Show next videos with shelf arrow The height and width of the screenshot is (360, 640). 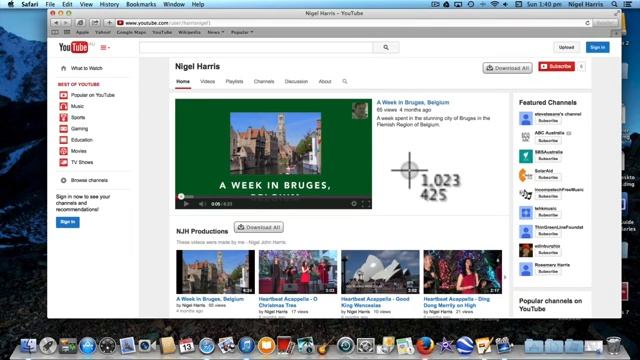coord(505,277)
